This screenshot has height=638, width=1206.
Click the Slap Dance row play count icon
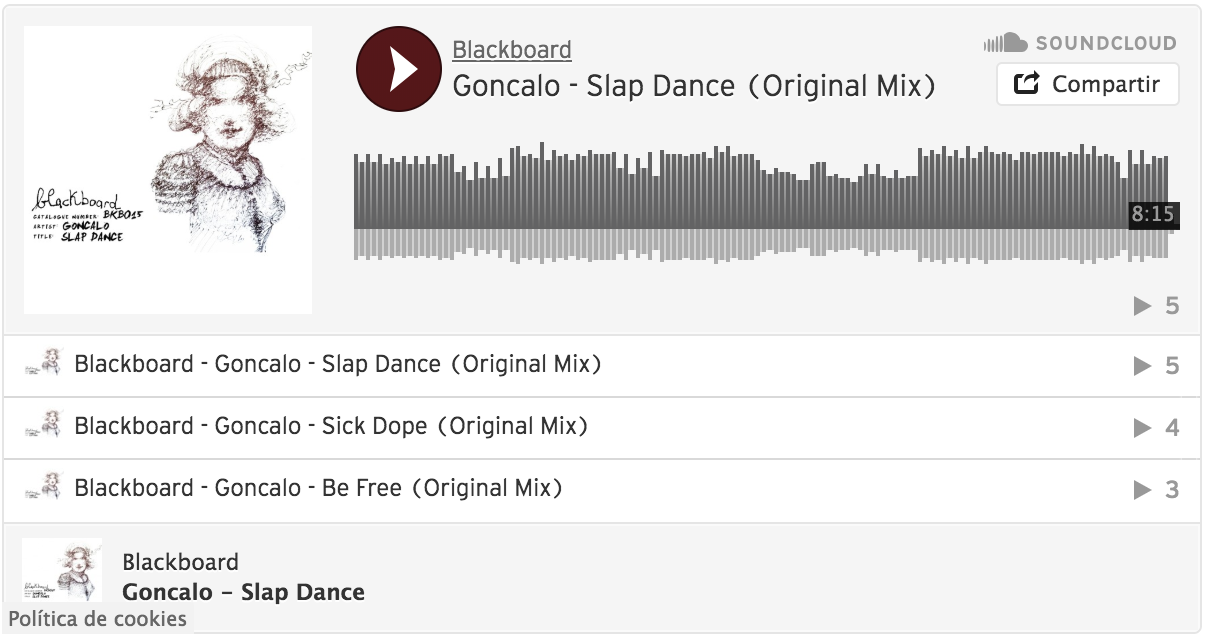[1142, 367]
